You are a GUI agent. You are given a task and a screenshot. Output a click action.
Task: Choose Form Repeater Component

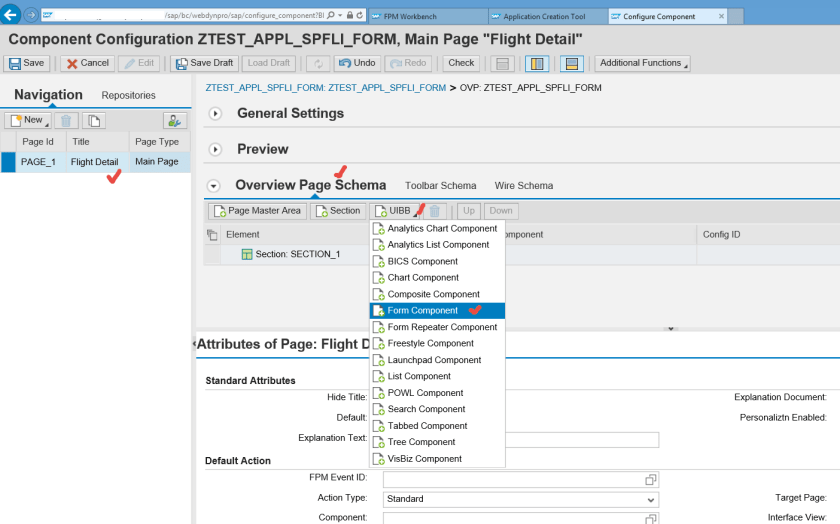pyautogui.click(x=437, y=327)
